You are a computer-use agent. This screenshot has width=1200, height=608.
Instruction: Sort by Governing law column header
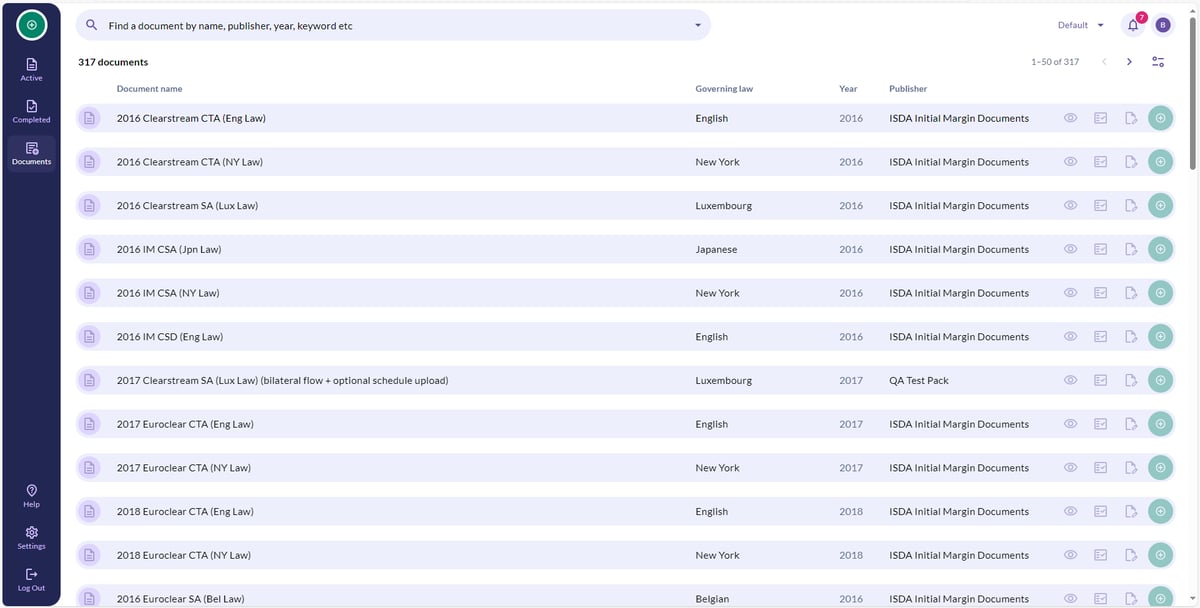[724, 89]
